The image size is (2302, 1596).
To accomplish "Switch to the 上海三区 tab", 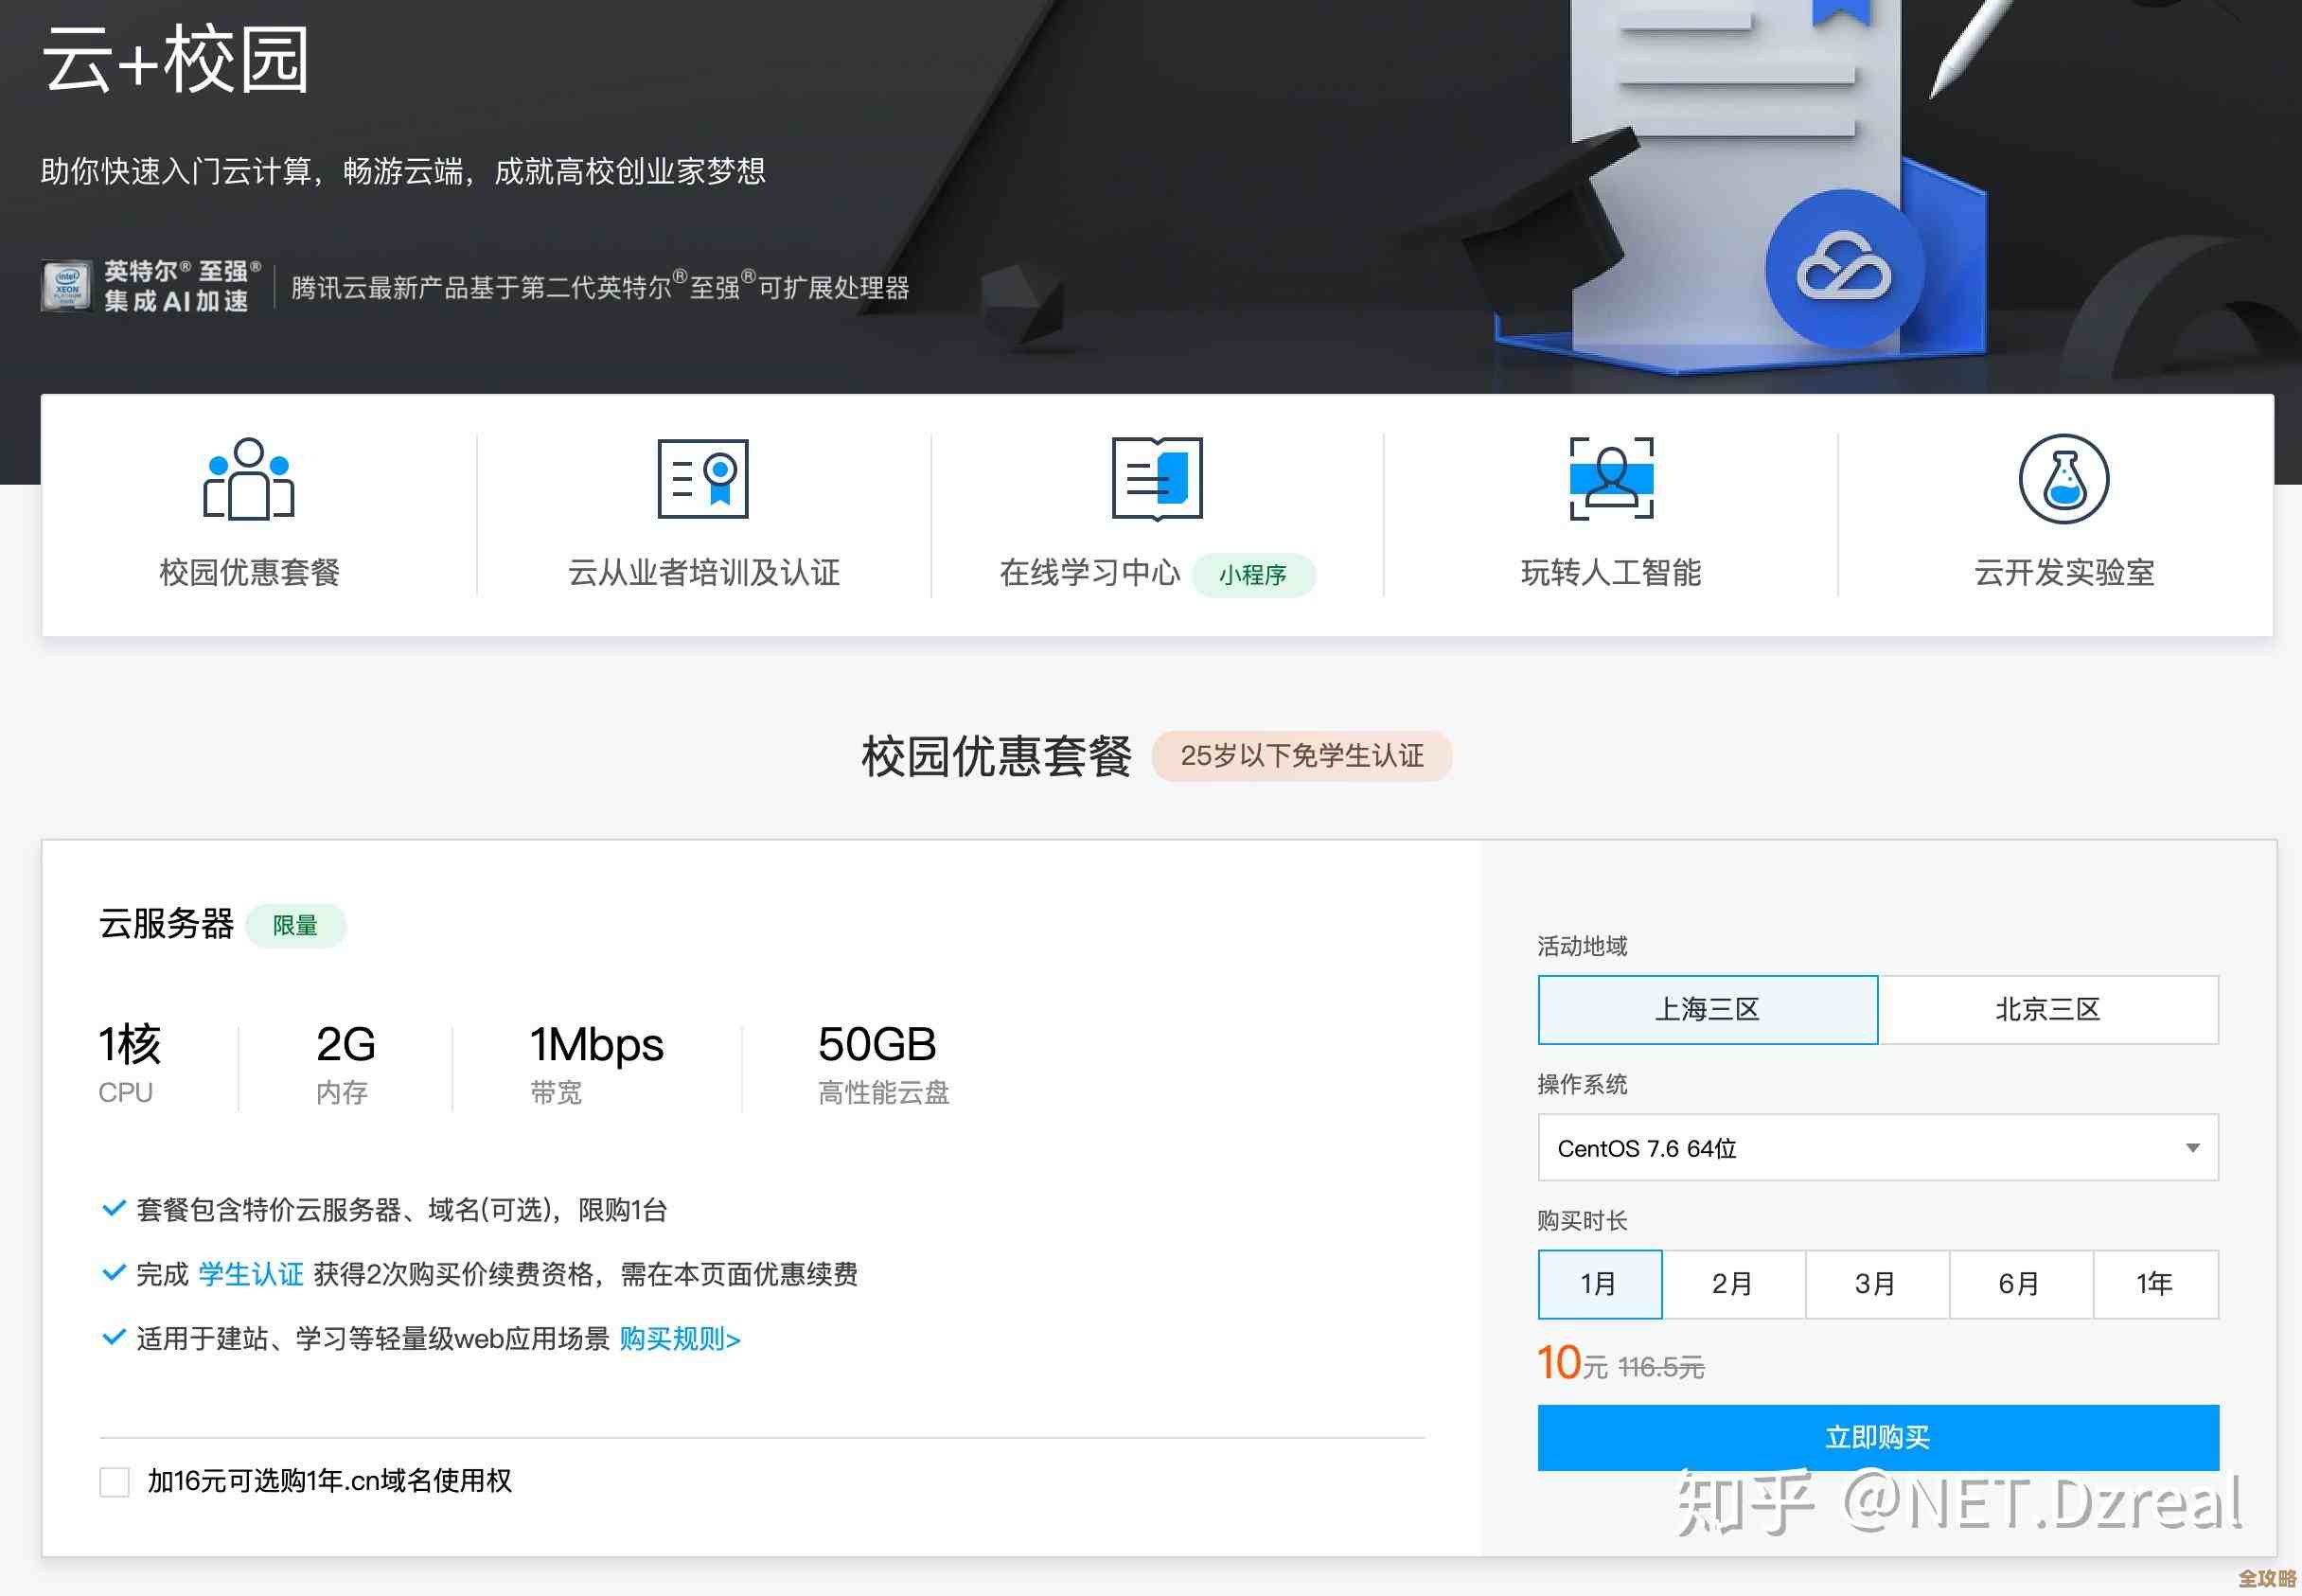I will pos(1707,1009).
